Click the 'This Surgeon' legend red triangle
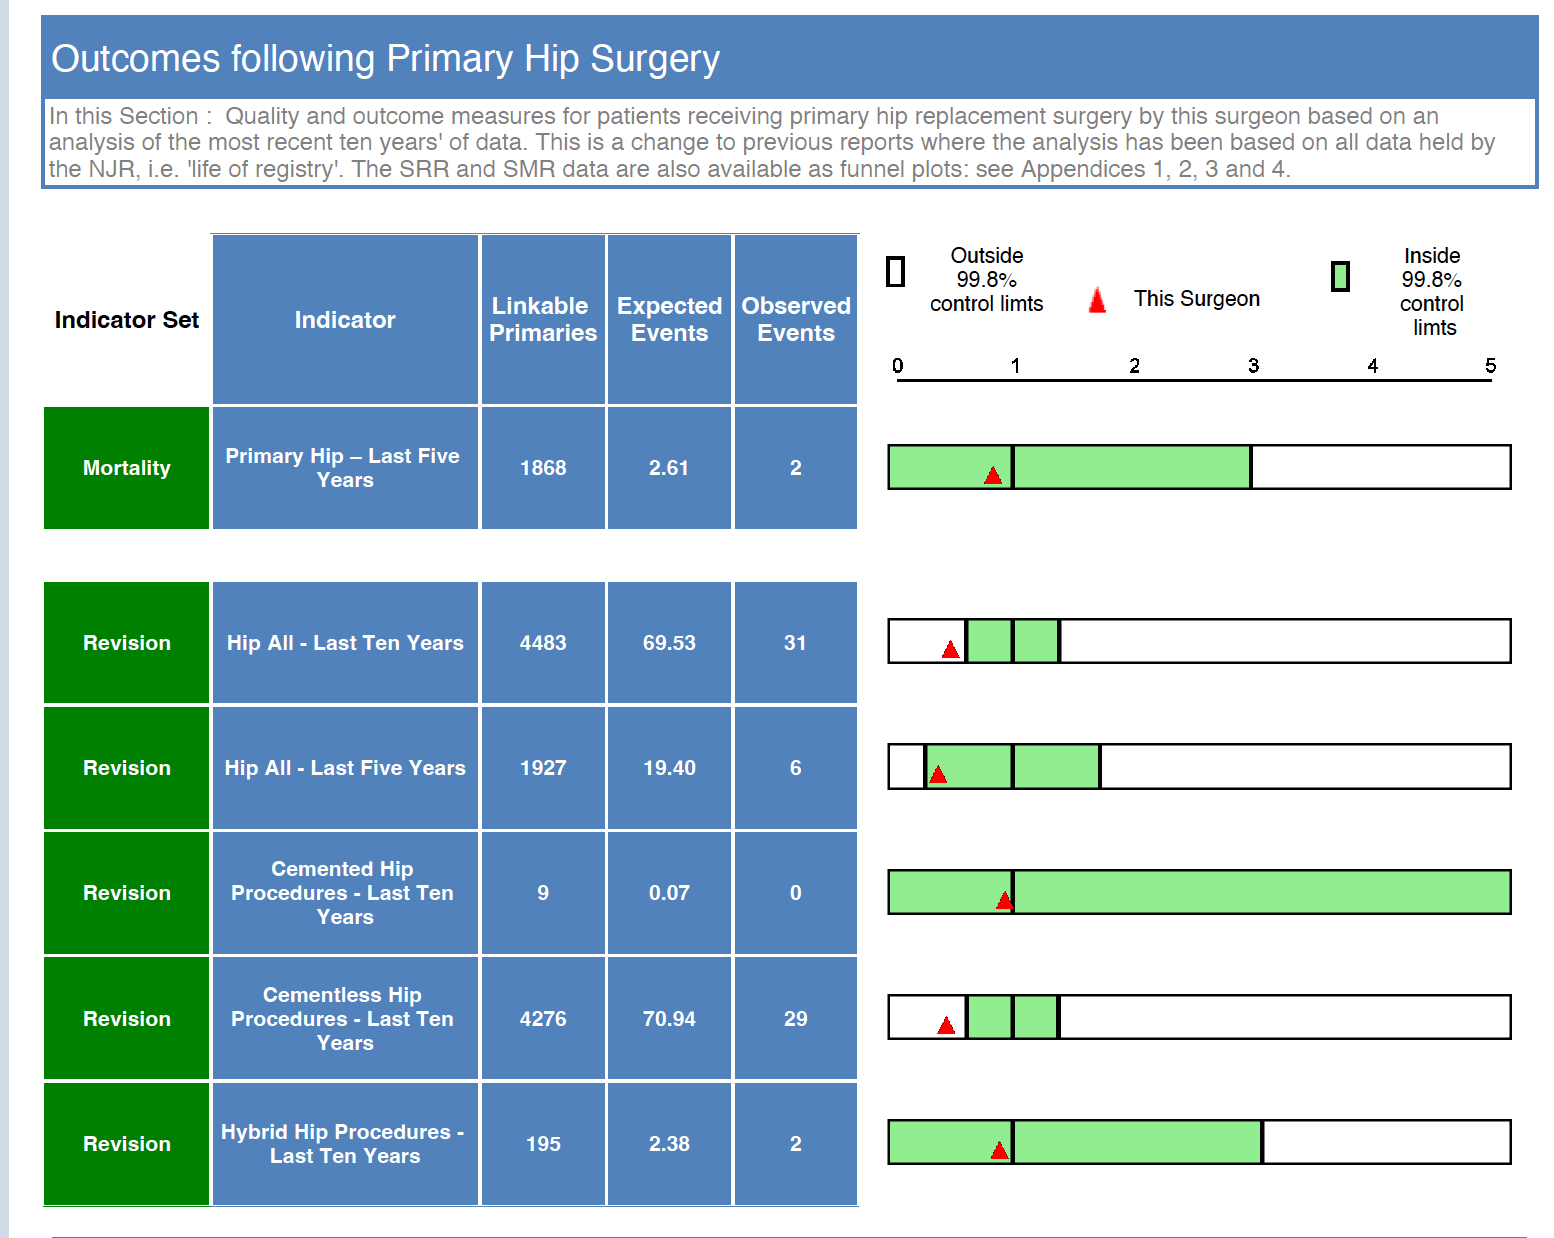Screen dimensions: 1554x1238 1097,301
